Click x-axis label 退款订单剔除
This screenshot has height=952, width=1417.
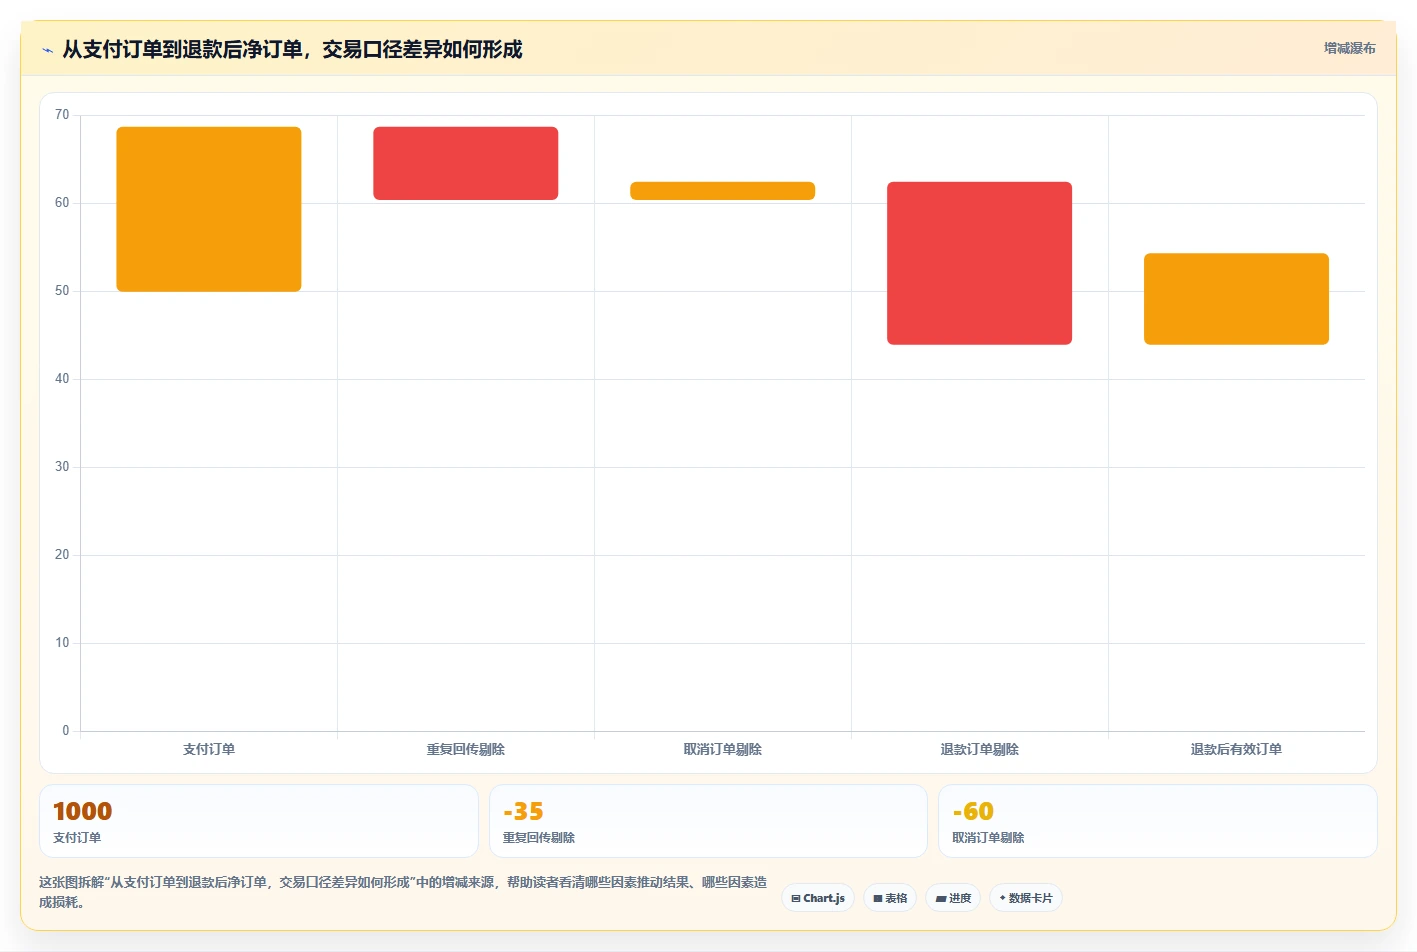pos(980,749)
